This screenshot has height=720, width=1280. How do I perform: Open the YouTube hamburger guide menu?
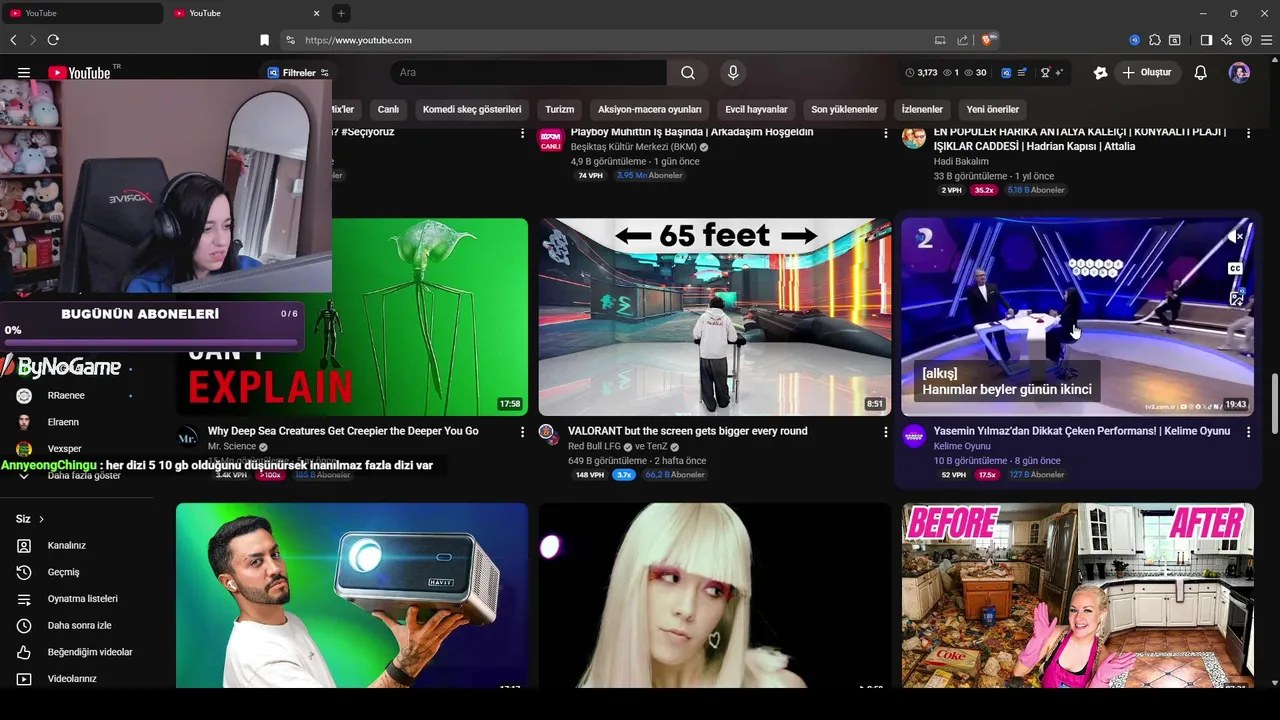pyautogui.click(x=24, y=73)
